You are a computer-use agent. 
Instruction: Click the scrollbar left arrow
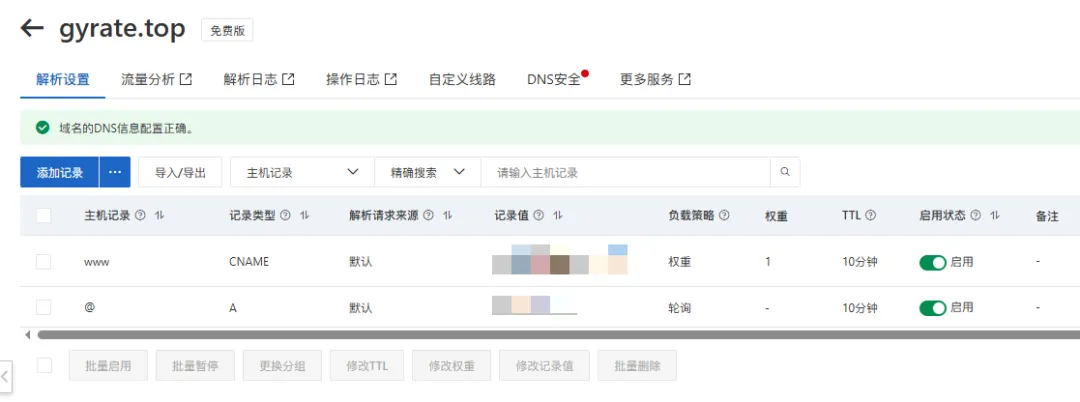pos(28,335)
